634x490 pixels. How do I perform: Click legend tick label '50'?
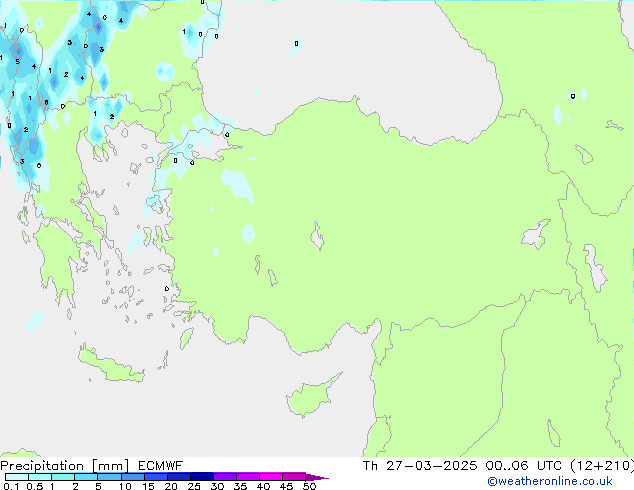coord(309,486)
